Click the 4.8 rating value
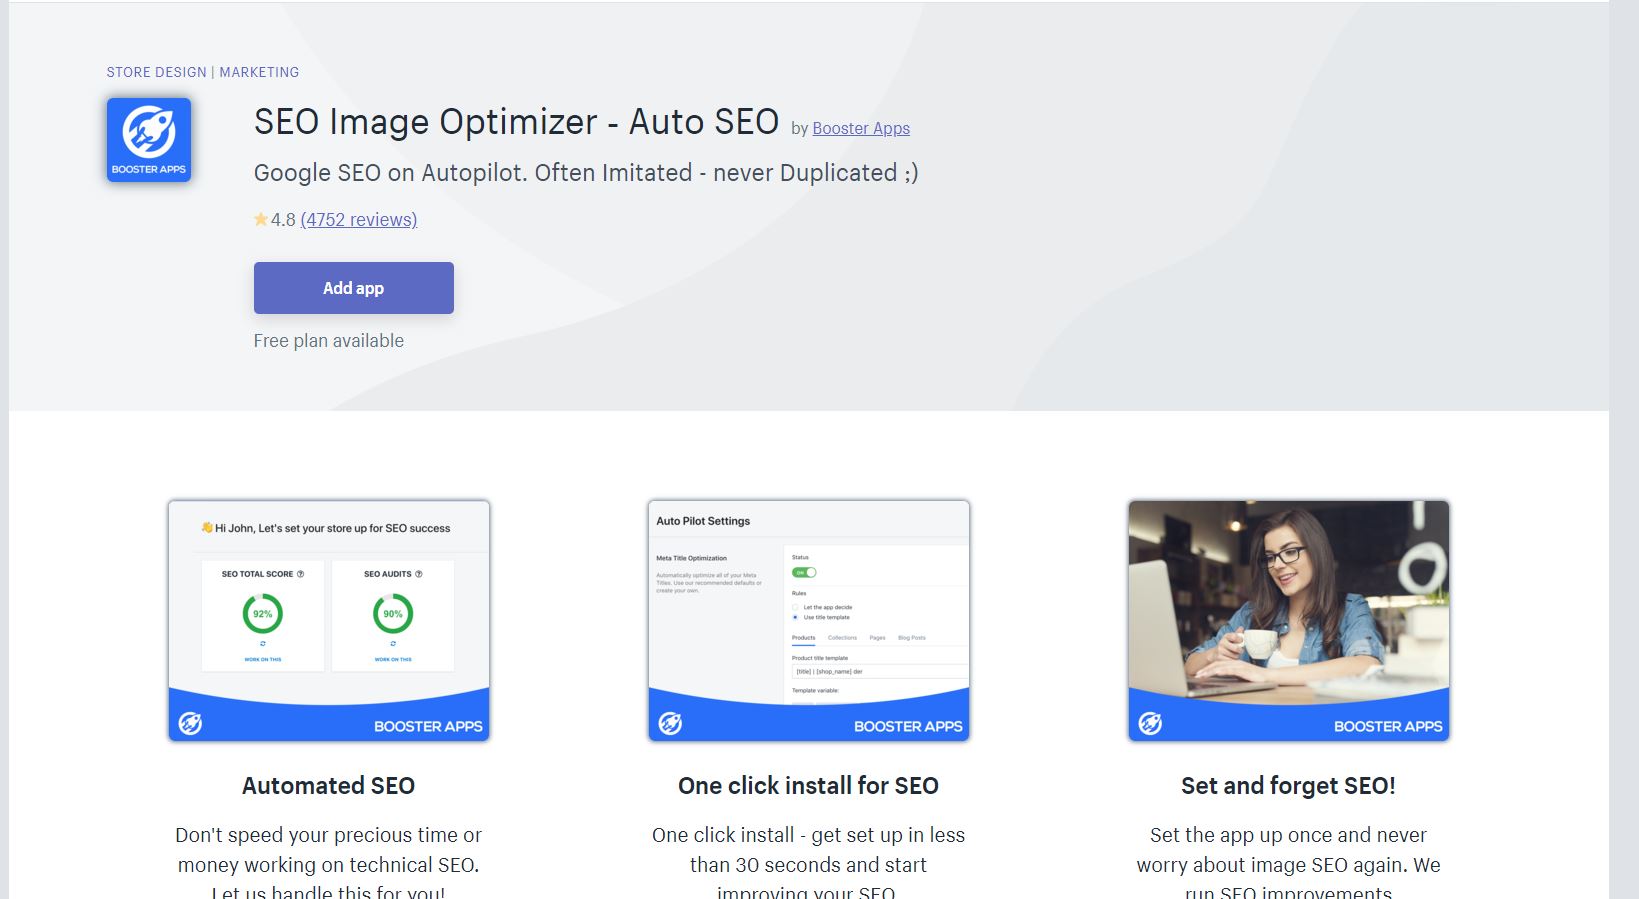 click(283, 220)
